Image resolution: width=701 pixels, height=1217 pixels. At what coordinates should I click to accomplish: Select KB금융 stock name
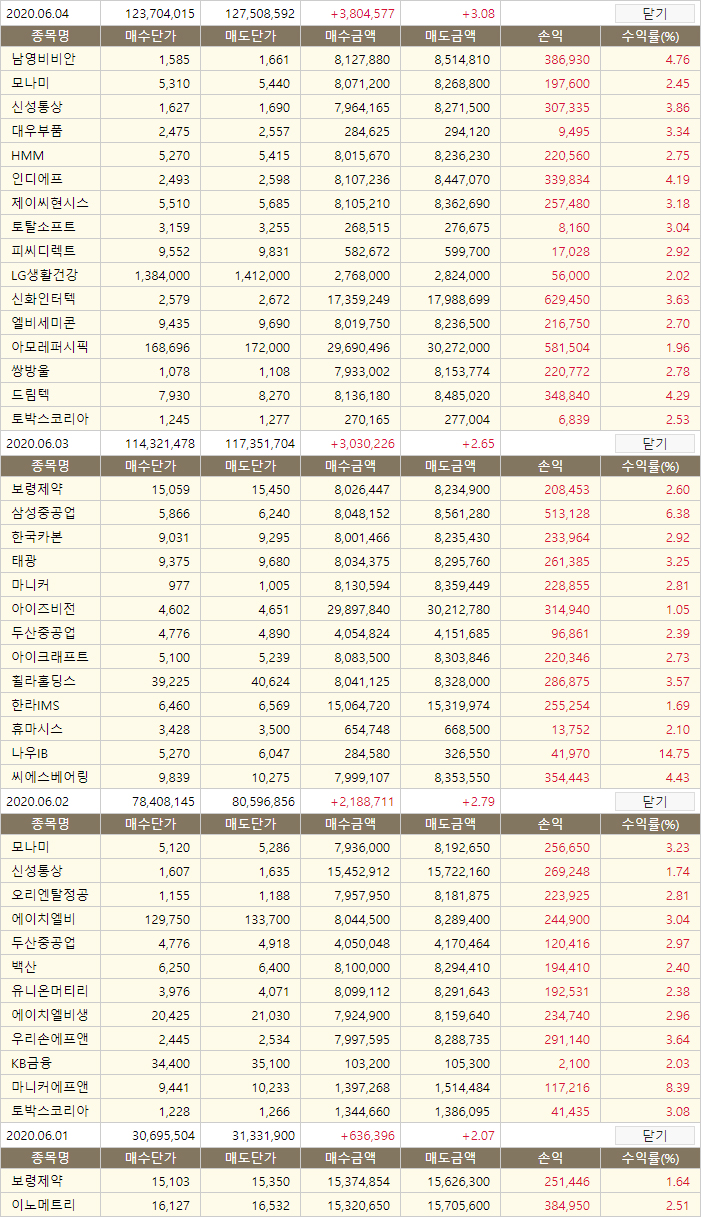pyautogui.click(x=31, y=1063)
